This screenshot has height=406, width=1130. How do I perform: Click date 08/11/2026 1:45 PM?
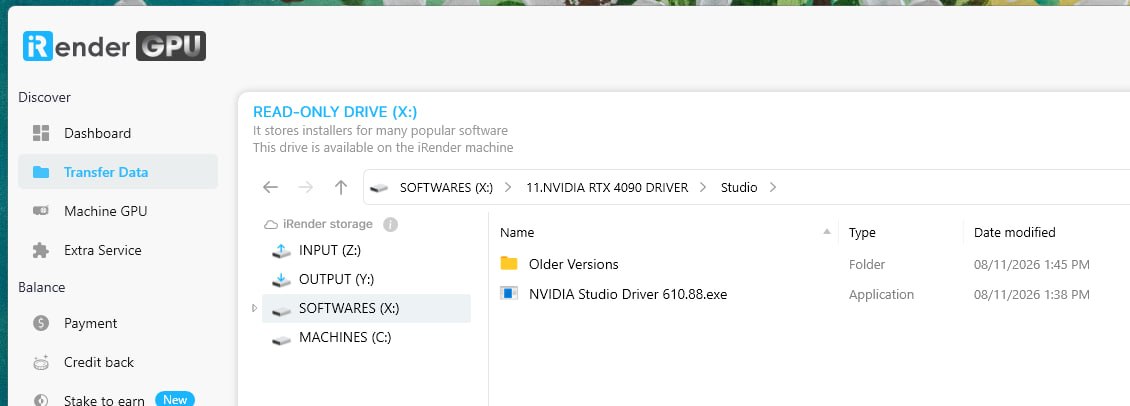[1031, 265]
